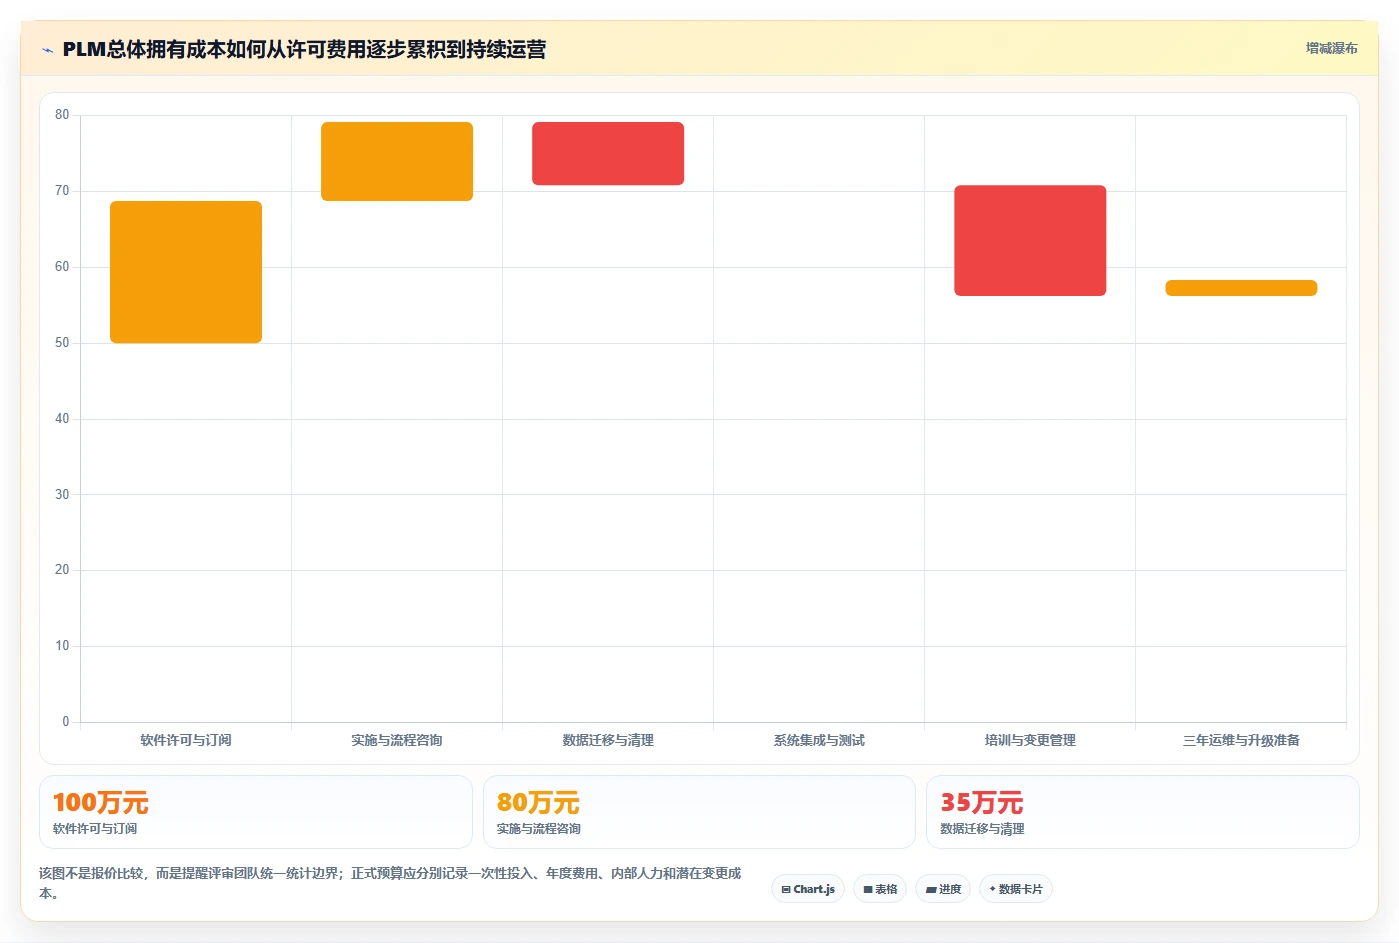
Task: Click the y-axis value 80
Action: point(62,115)
